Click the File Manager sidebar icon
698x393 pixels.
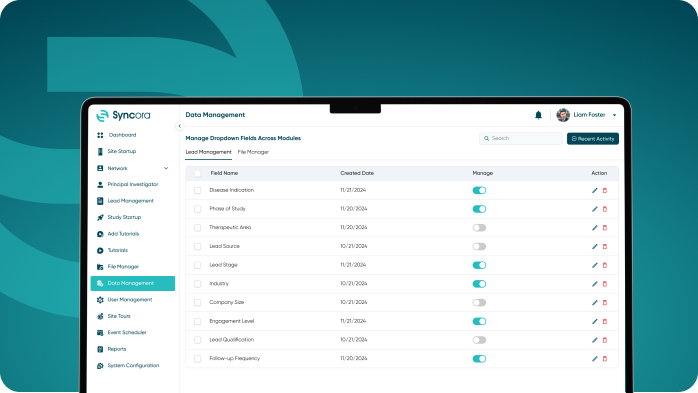pos(100,267)
